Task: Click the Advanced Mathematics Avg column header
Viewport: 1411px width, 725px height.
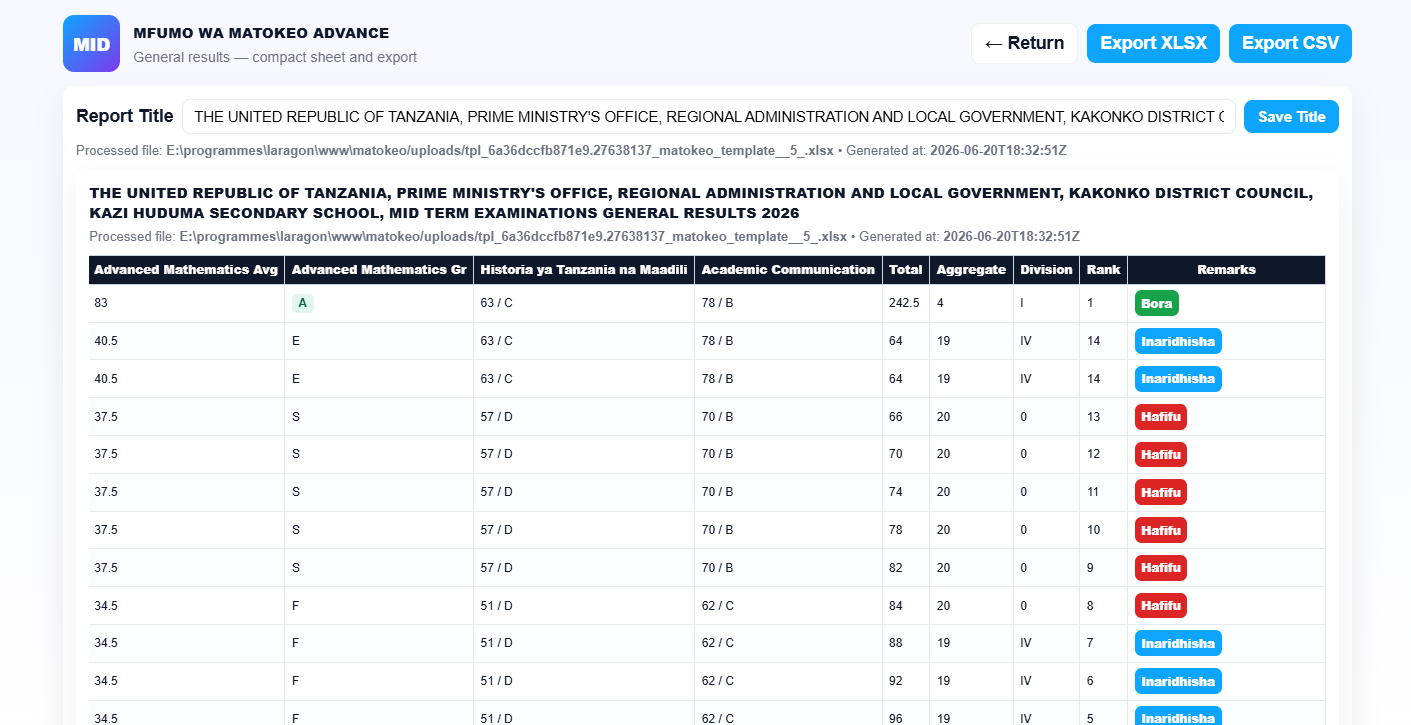Action: coord(187,270)
